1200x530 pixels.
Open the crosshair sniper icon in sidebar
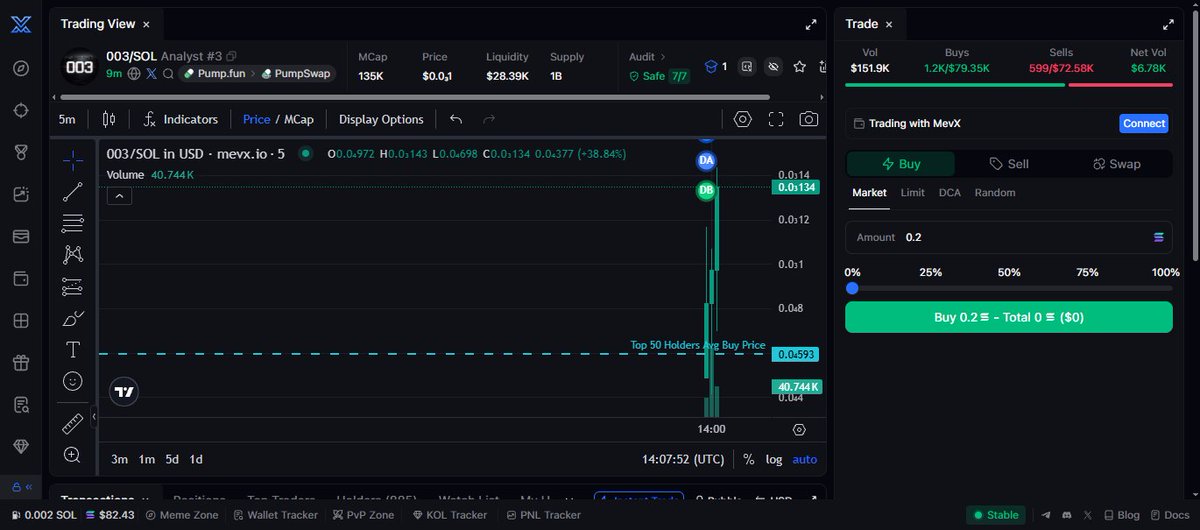21,110
